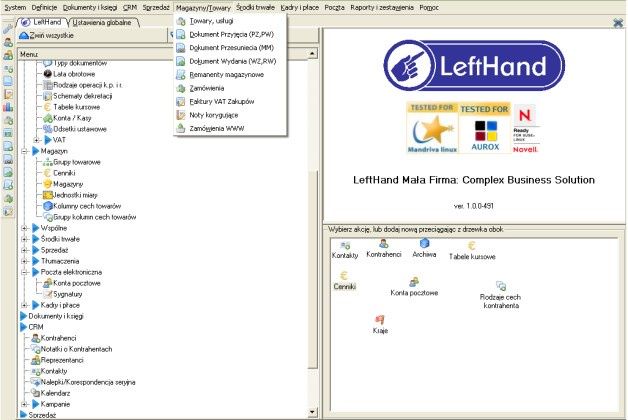Screen dimensions: 628x420
Task: Expand the Wspólne tree node
Action: (24, 228)
